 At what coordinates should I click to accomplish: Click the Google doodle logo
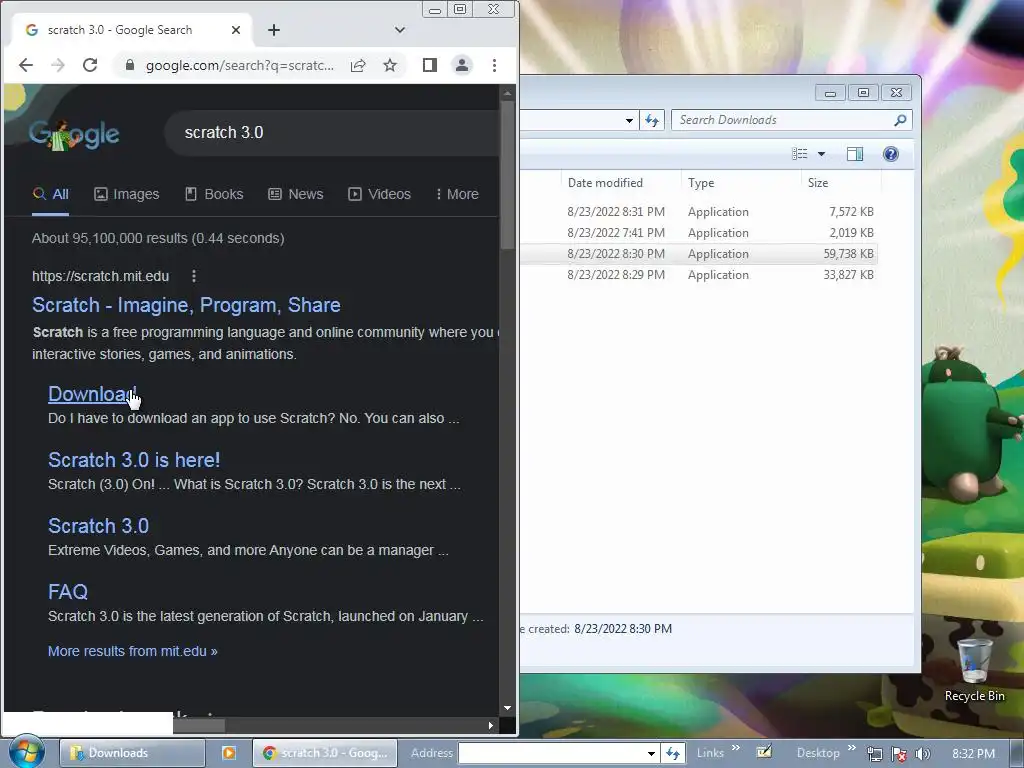pos(74,135)
